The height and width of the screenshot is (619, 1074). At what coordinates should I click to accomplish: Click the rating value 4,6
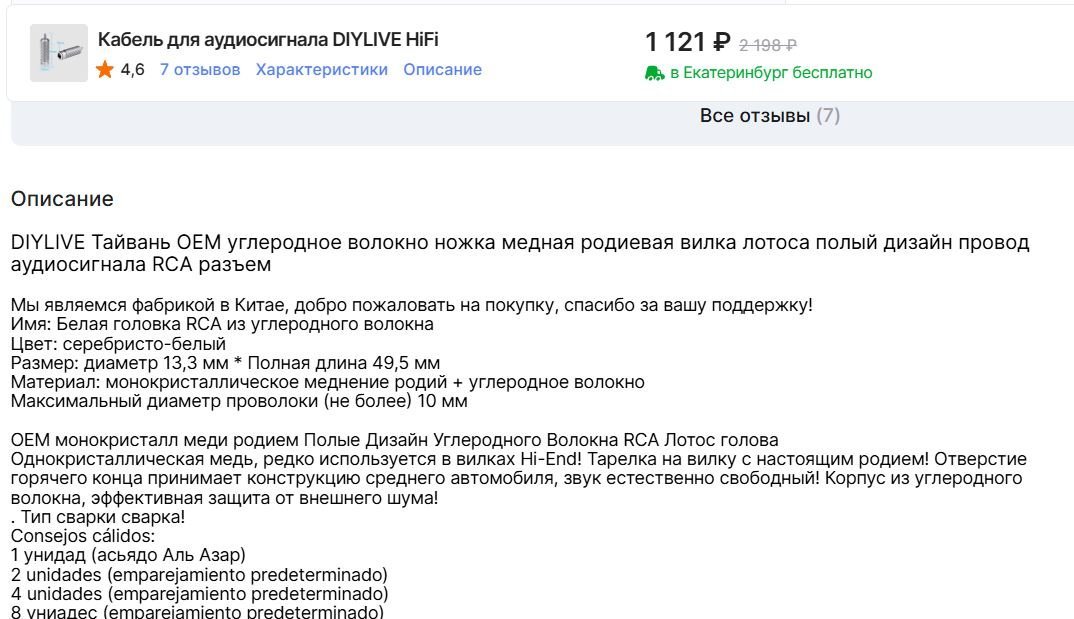133,70
